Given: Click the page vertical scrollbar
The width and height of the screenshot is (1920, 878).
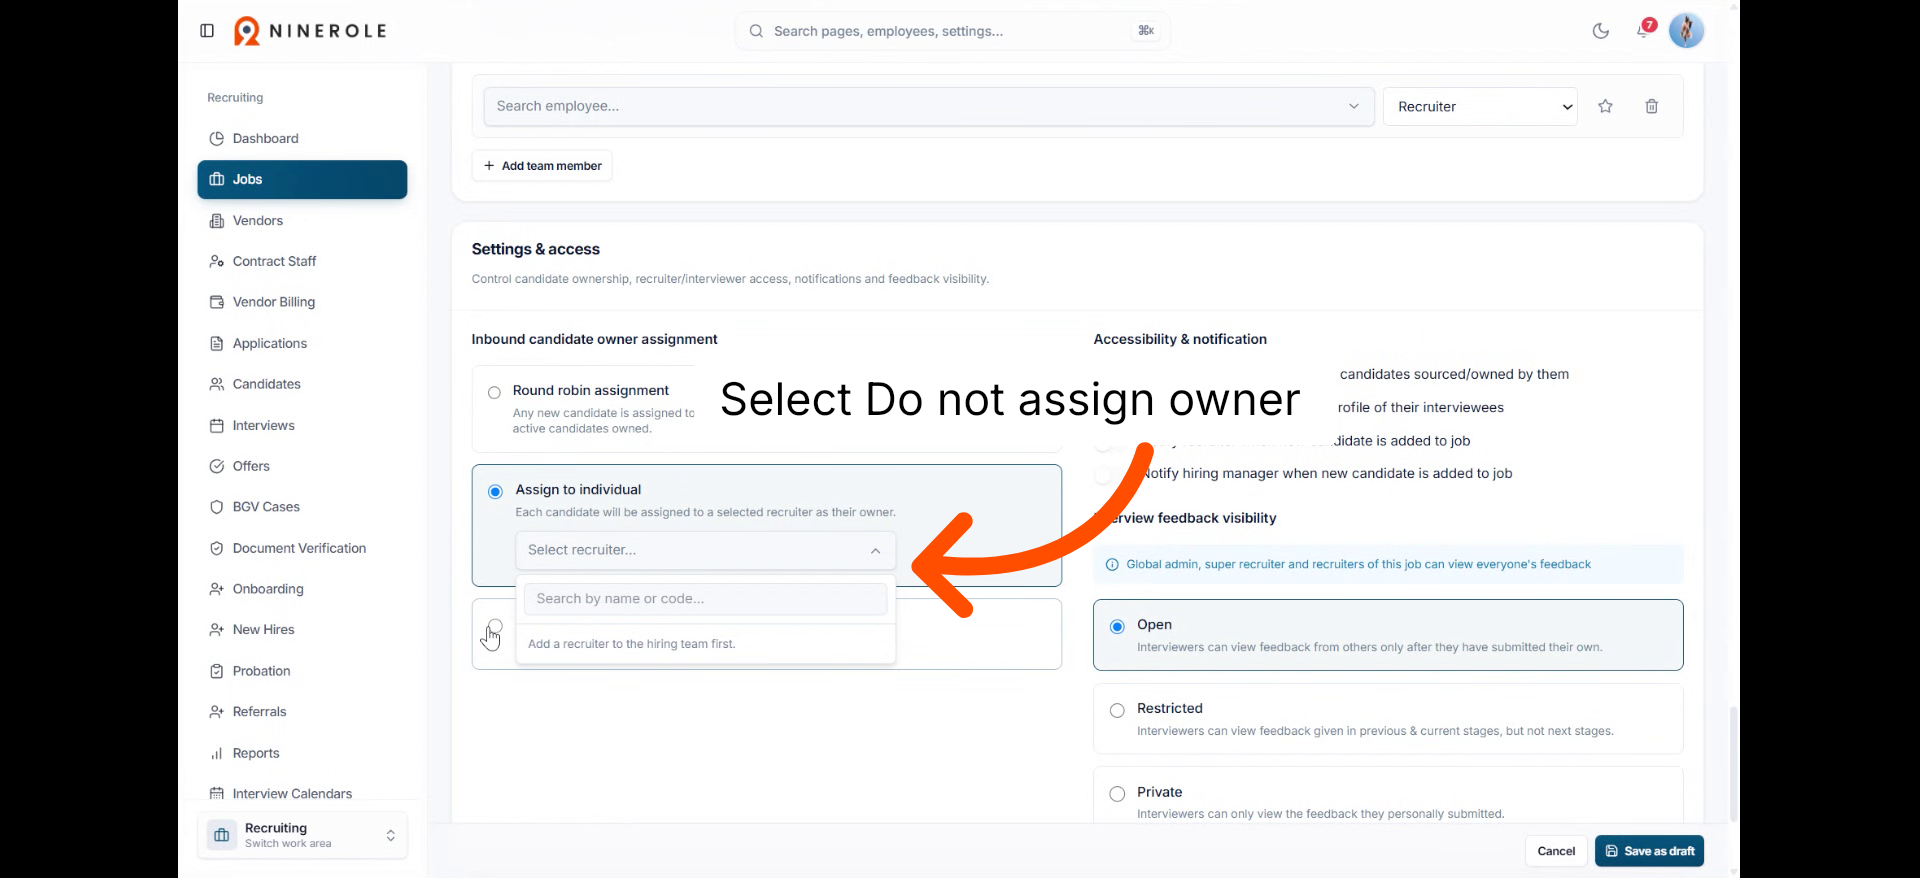Looking at the screenshot, I should click(x=1733, y=764).
